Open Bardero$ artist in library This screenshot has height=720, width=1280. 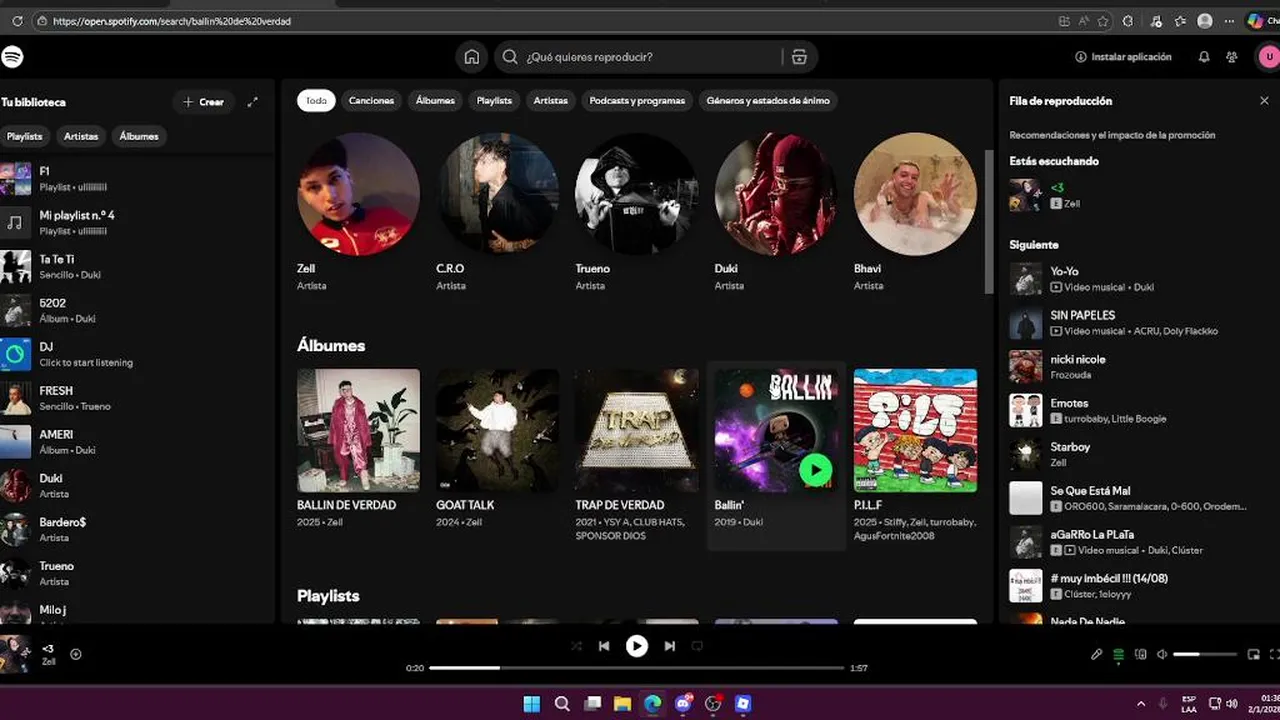[x=135, y=530]
